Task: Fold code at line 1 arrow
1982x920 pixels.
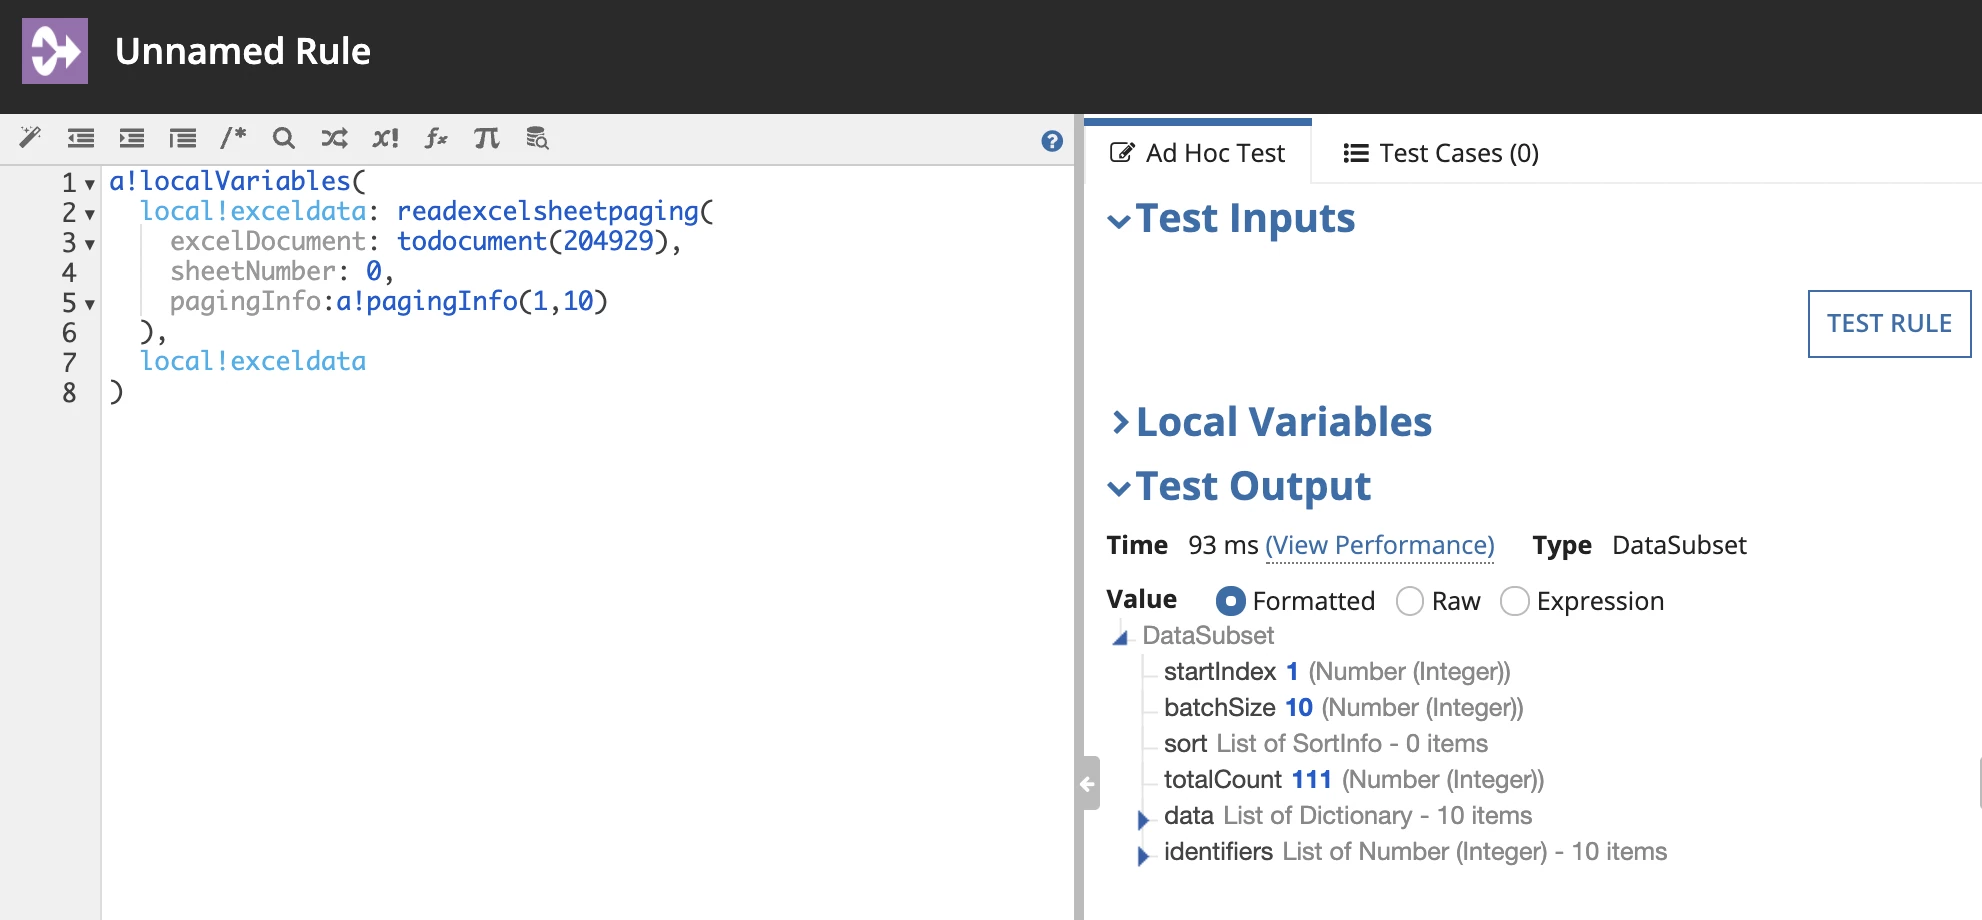Action: tap(90, 184)
